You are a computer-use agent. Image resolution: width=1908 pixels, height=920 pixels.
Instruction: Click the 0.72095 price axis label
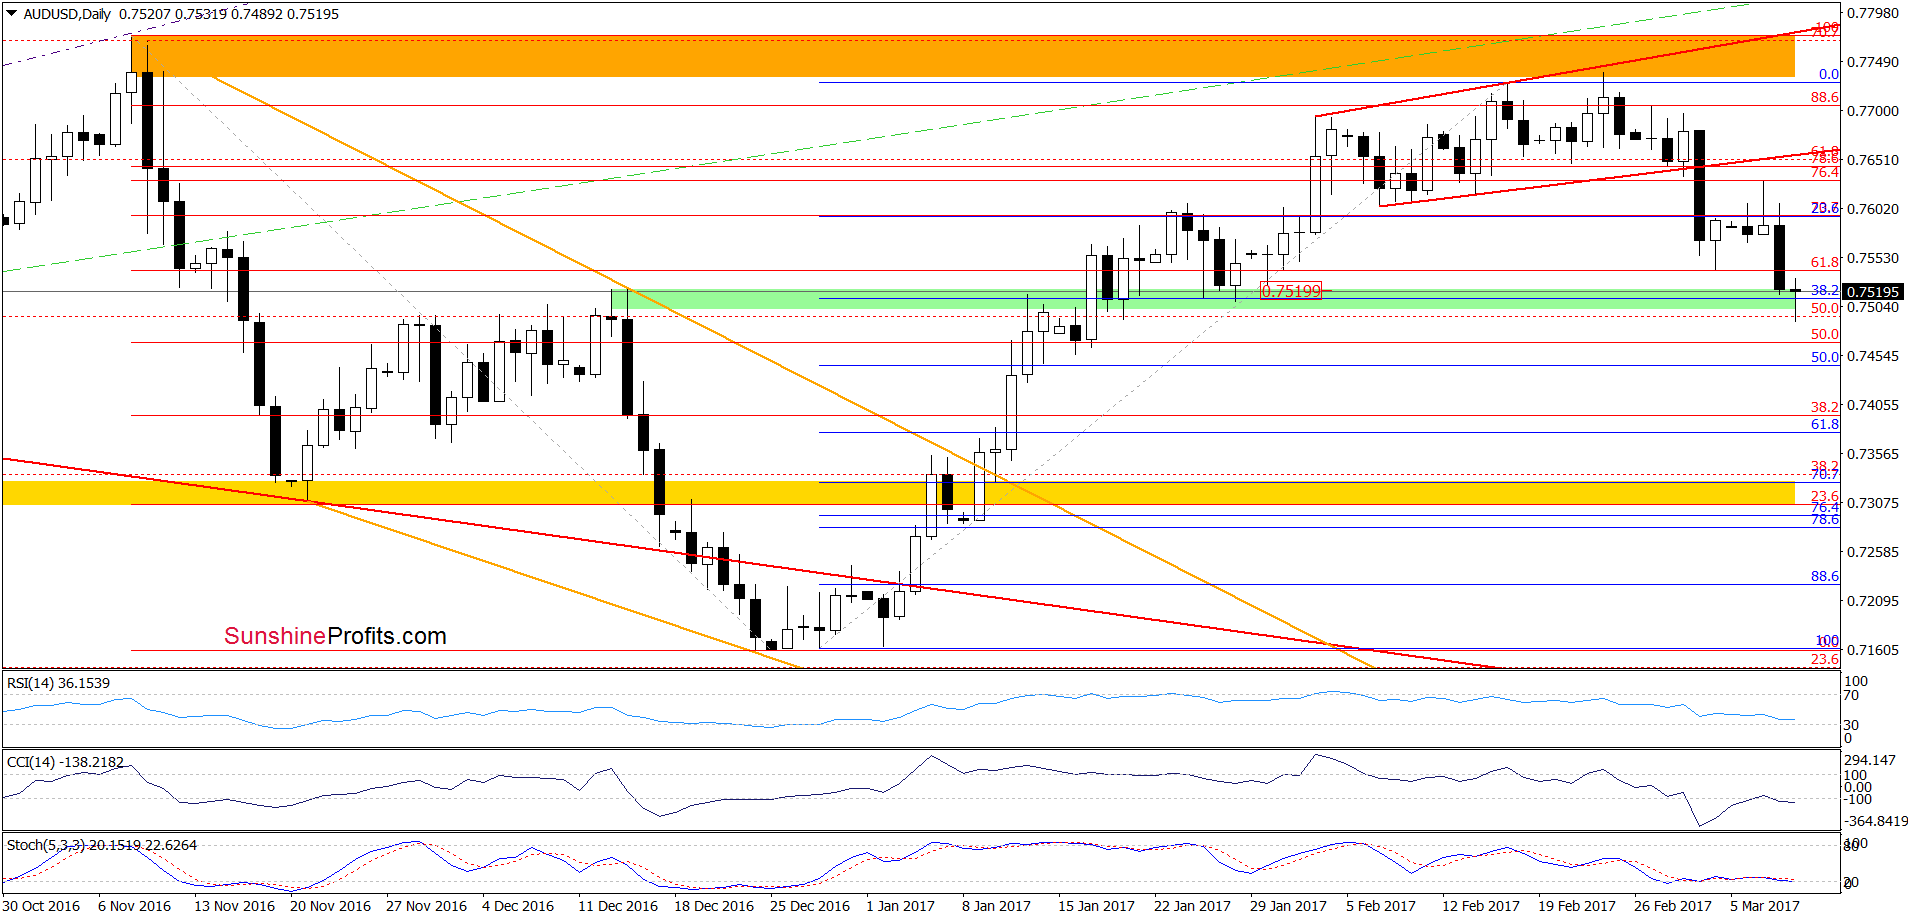pyautogui.click(x=1872, y=601)
